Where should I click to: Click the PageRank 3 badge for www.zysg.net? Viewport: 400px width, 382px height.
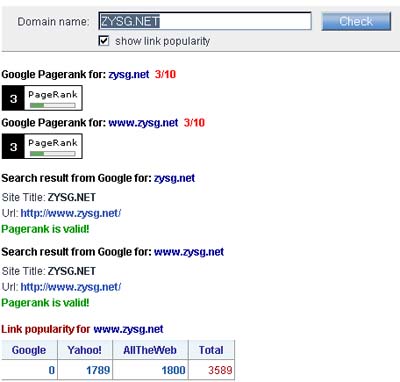coord(42,146)
